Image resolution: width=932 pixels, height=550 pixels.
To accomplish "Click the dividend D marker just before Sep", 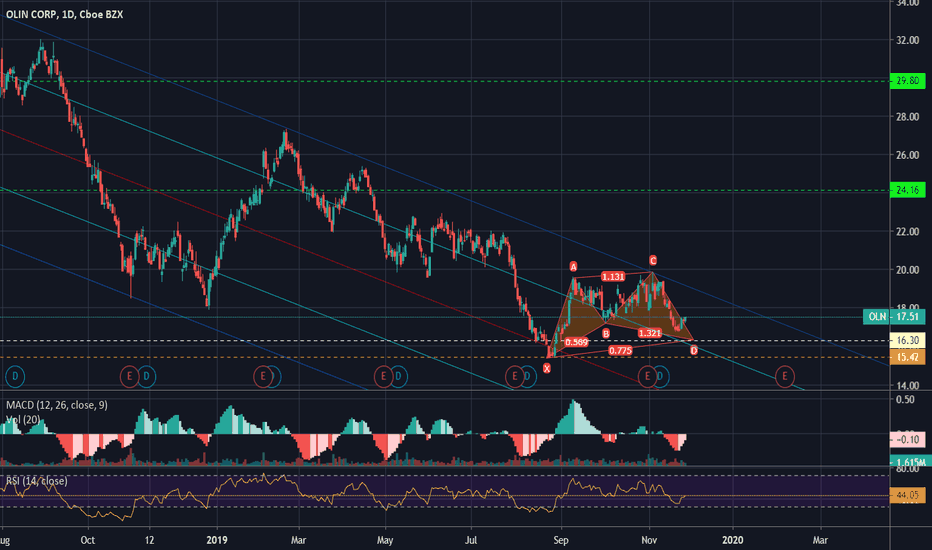I will point(527,376).
